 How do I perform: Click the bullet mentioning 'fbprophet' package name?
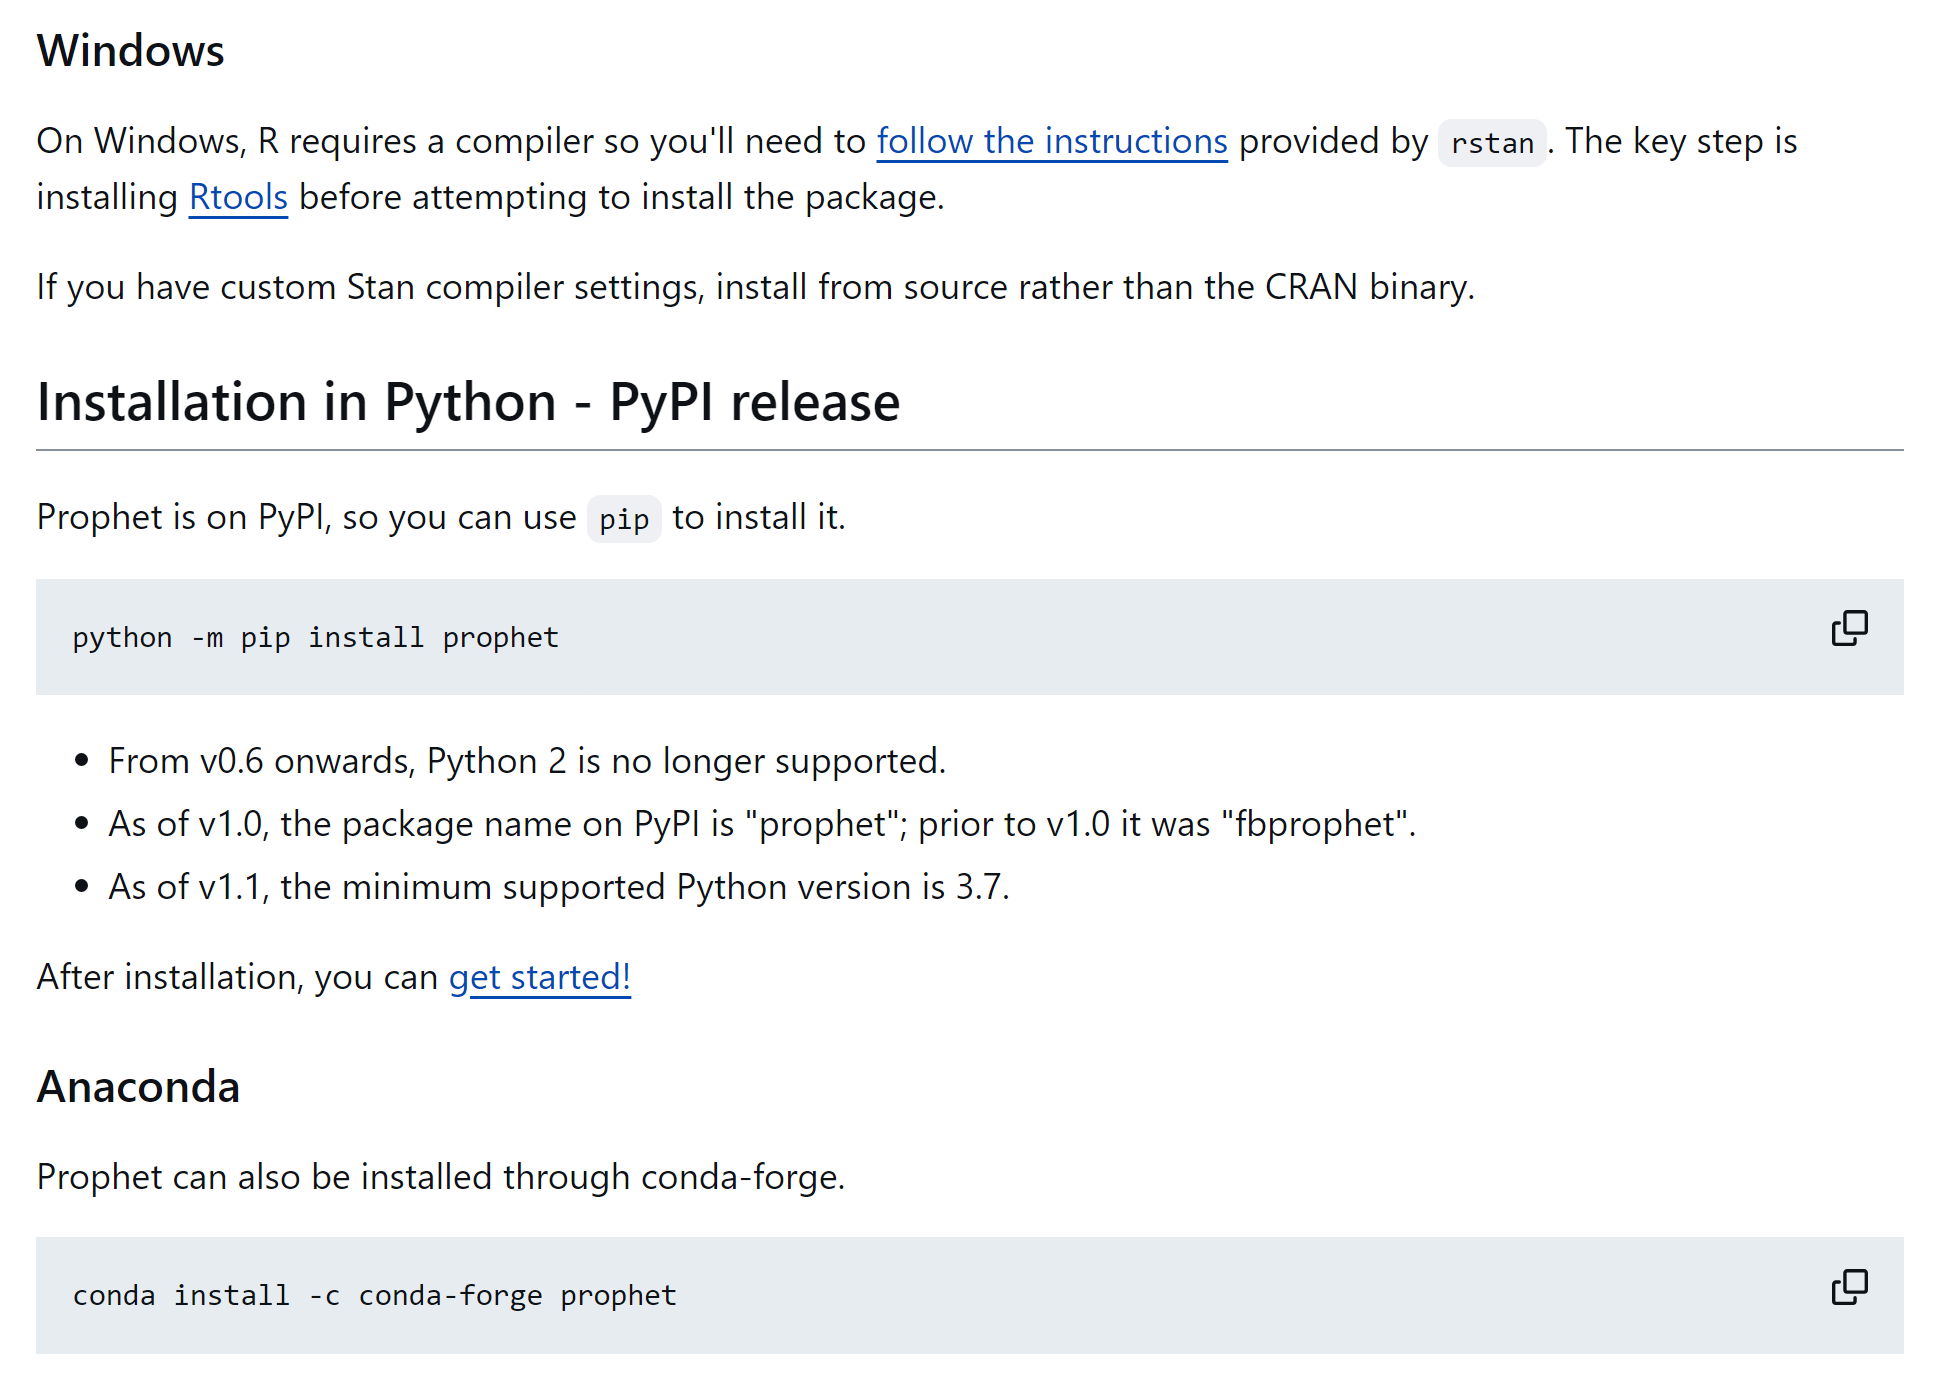click(761, 824)
